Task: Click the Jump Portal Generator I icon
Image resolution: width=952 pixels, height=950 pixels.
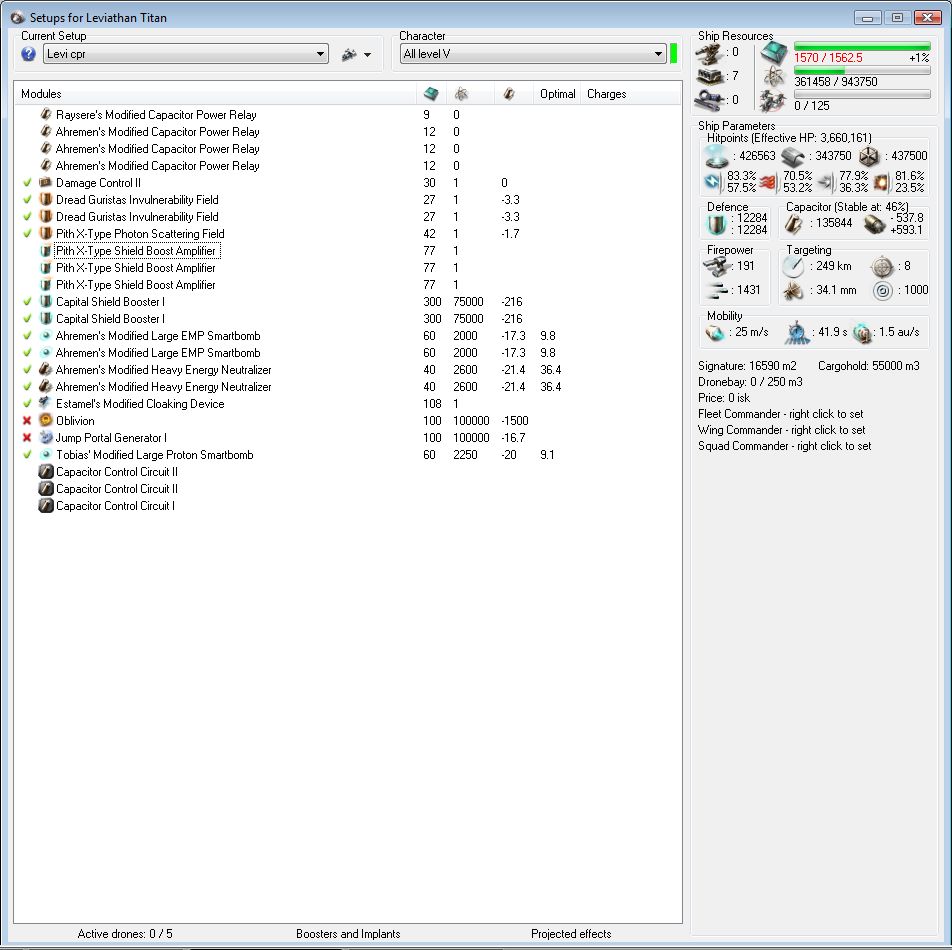Action: [x=46, y=437]
